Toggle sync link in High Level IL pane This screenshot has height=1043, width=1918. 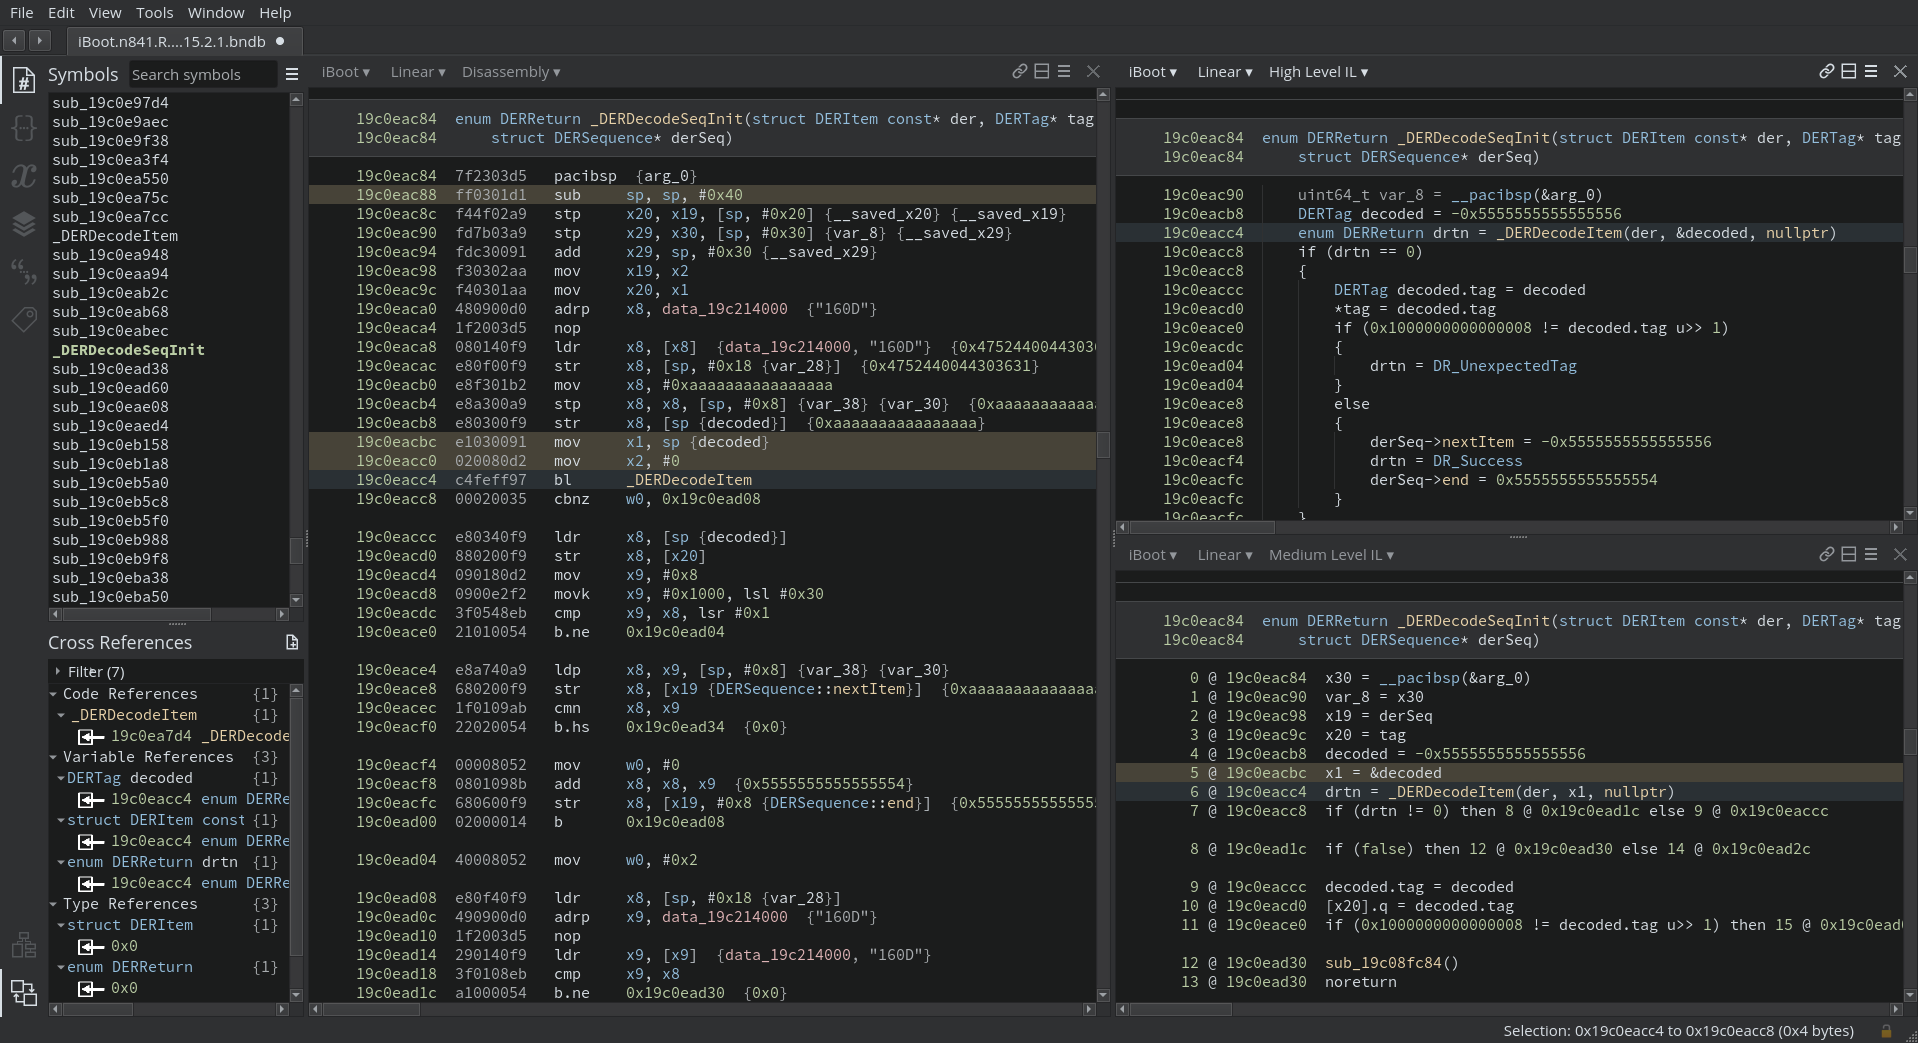(1826, 72)
